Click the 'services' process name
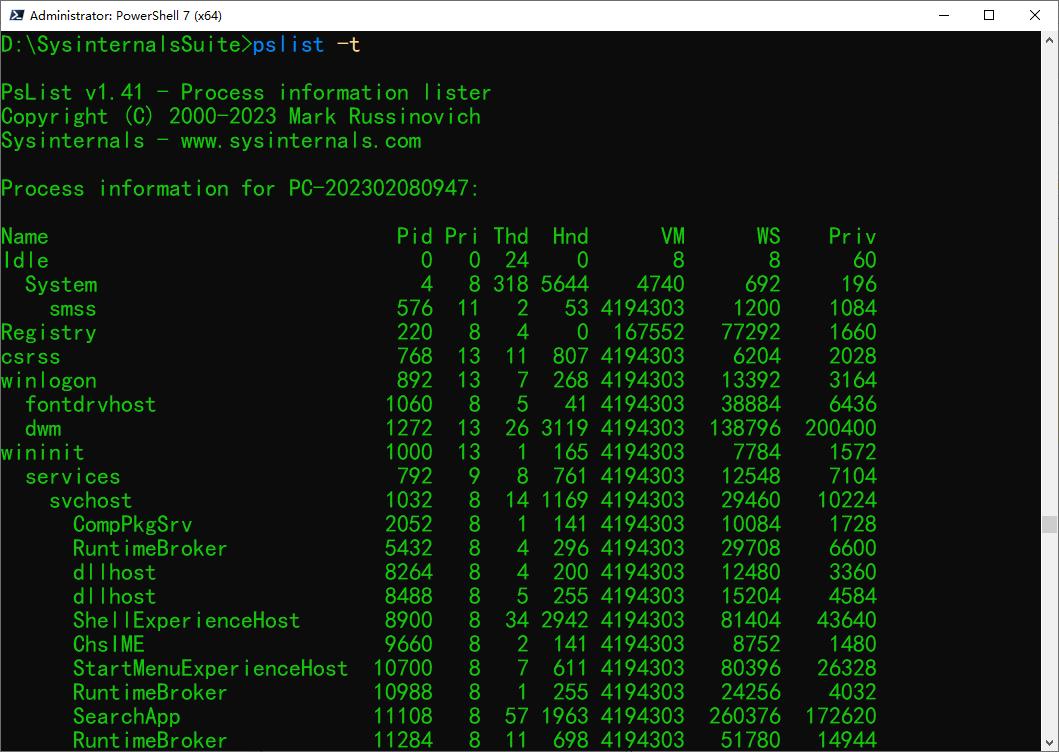The width and height of the screenshot is (1059, 752). [73, 477]
